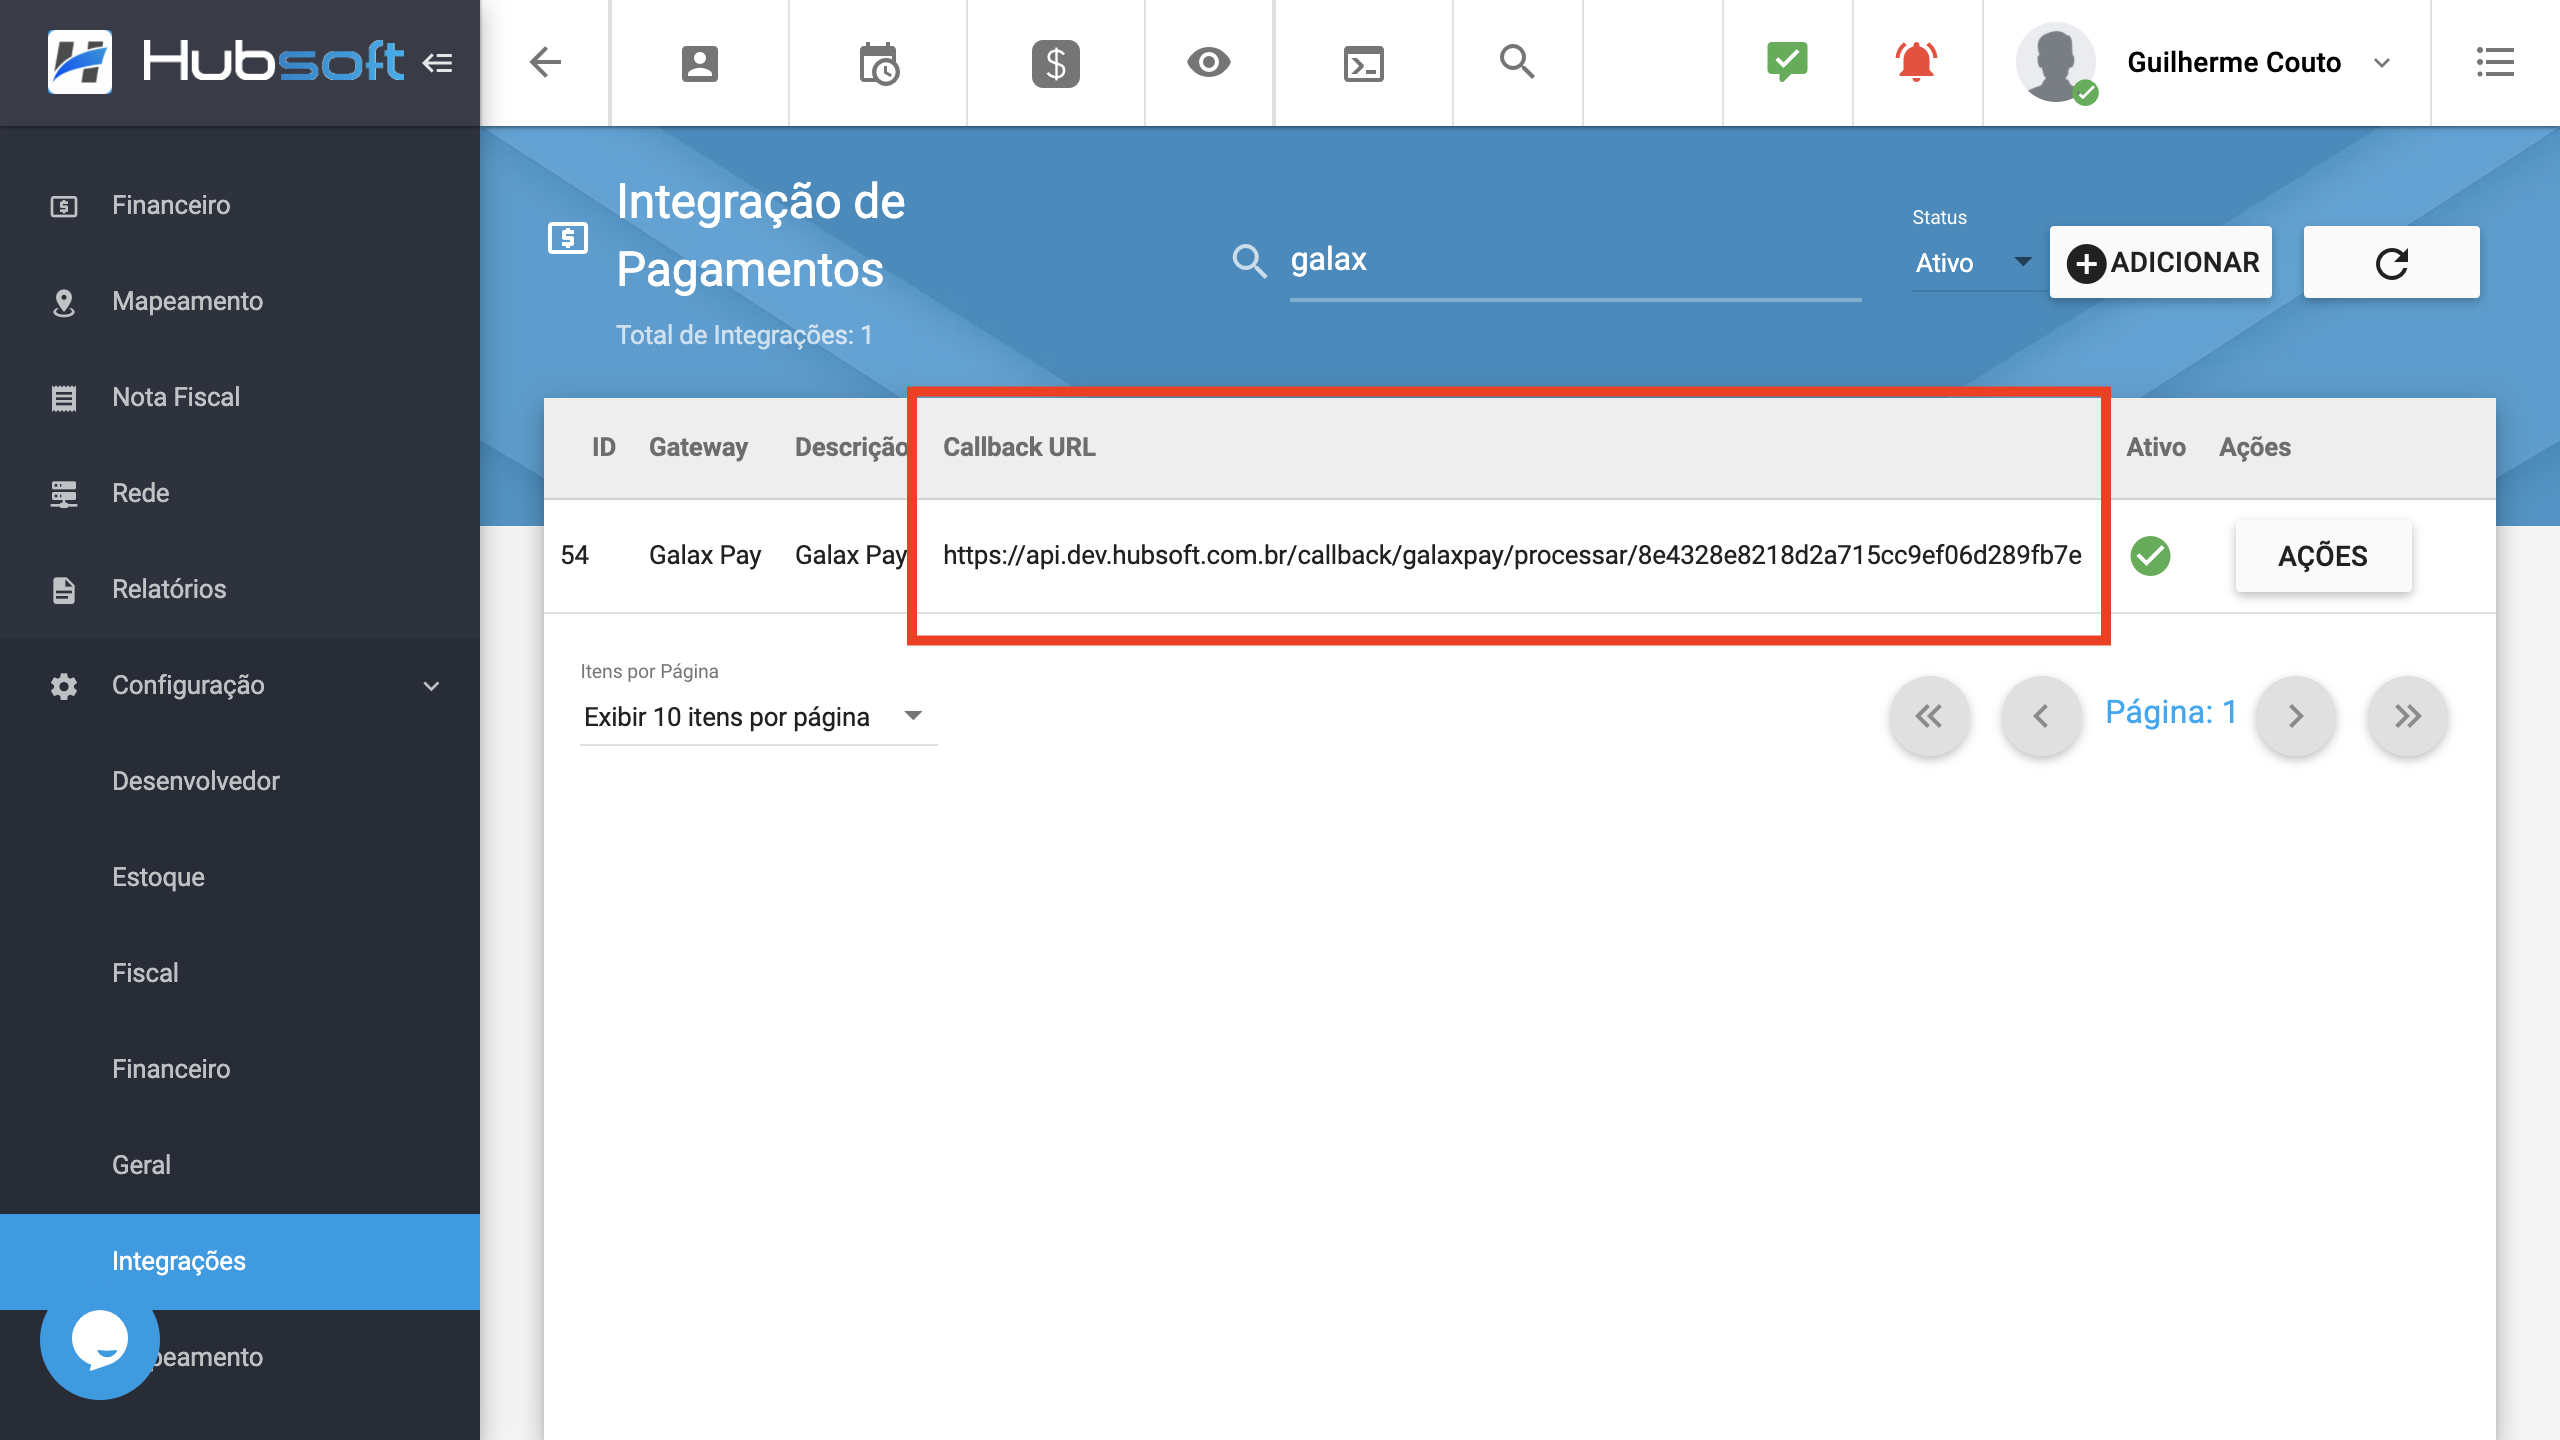Toggle the active status check on Galax Pay row
The width and height of the screenshot is (2560, 1440).
pos(2152,556)
